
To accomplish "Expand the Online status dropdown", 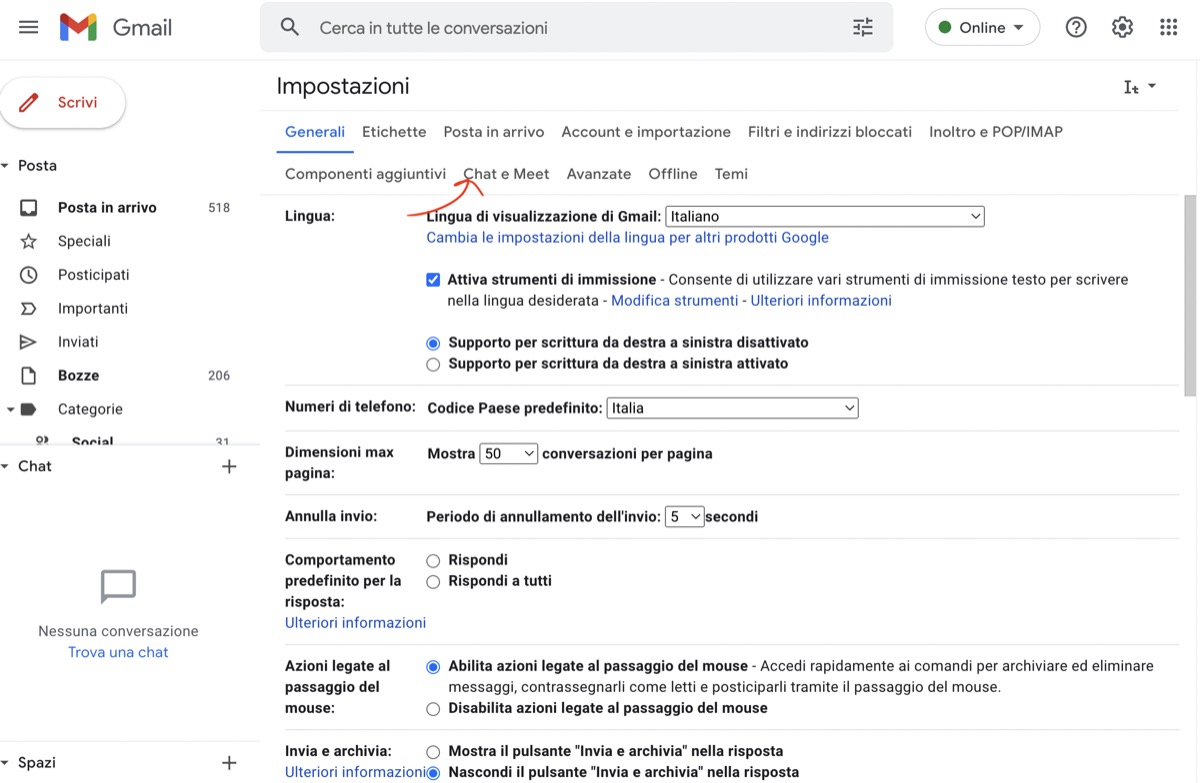I will click(982, 28).
